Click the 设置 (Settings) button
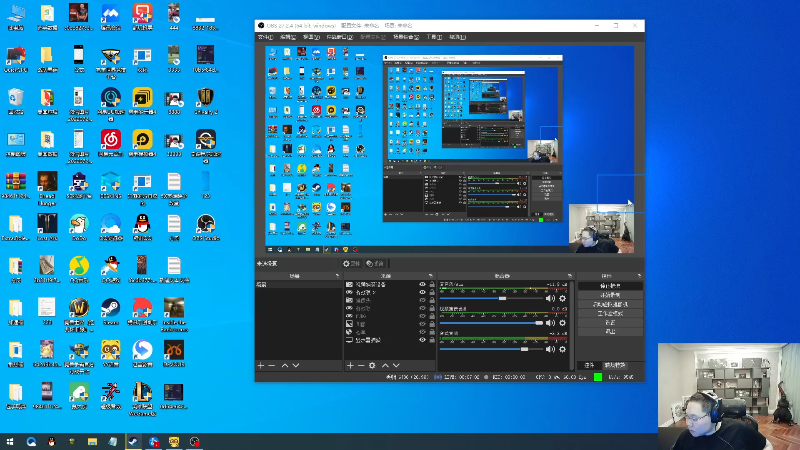This screenshot has width=800, height=450. click(x=609, y=323)
